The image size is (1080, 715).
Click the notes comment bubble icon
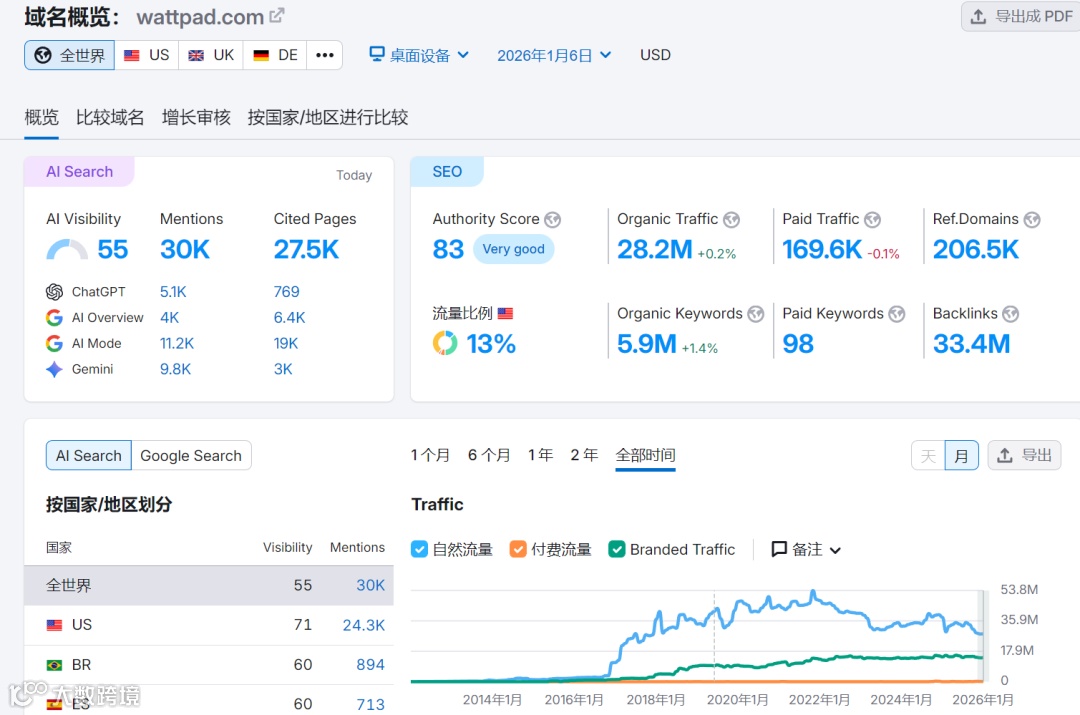pyautogui.click(x=779, y=549)
